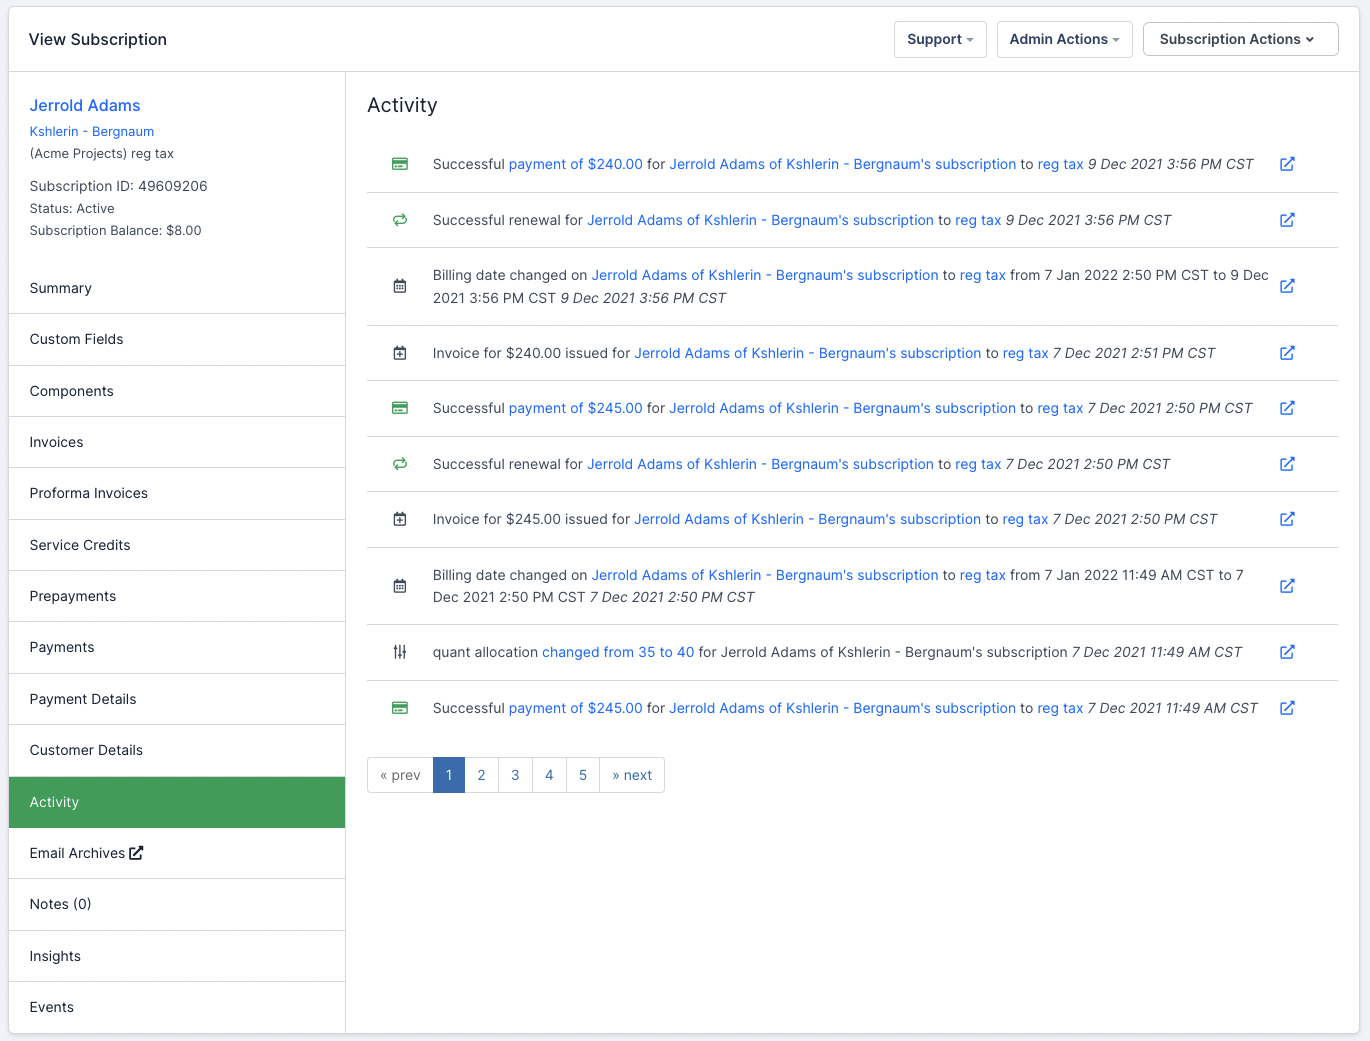Screen dimensions: 1370x1041
Task: Open Jerrold Adams customer profile link
Action: point(85,105)
